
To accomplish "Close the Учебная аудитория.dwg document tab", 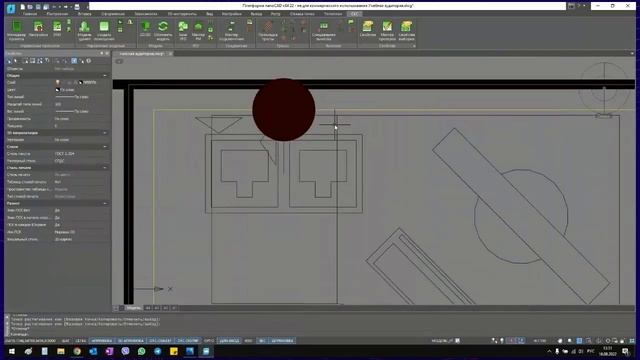I will click(x=171, y=53).
